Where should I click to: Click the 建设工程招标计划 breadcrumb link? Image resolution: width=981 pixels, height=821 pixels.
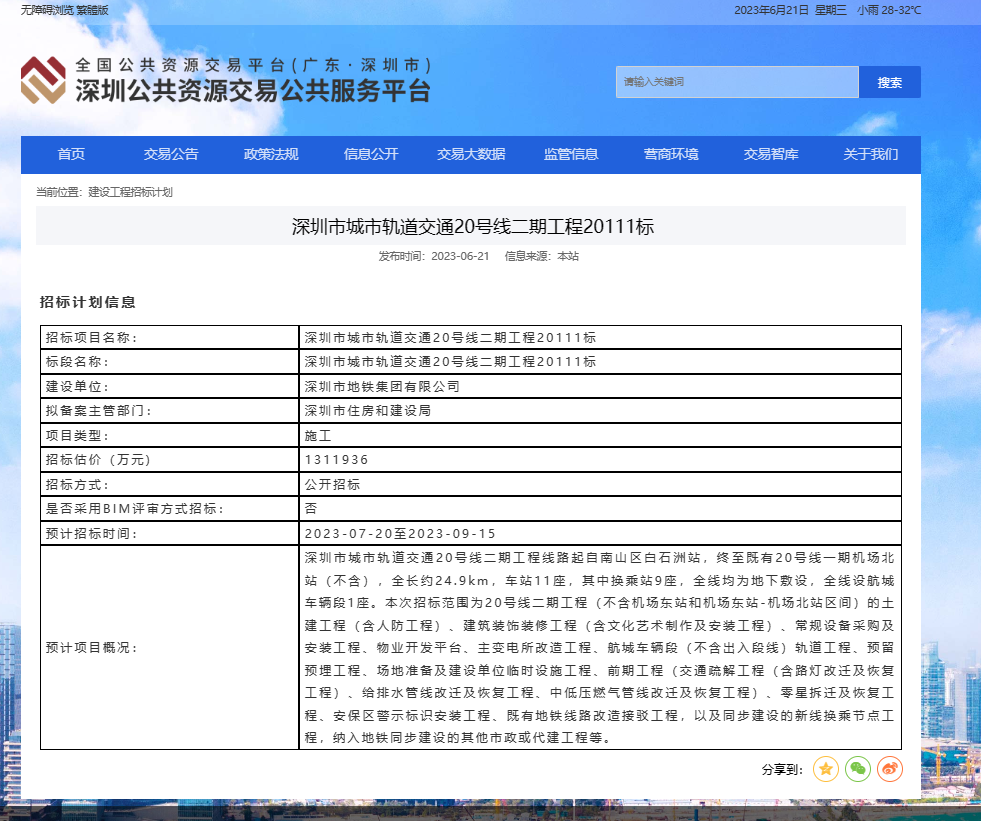pos(130,192)
